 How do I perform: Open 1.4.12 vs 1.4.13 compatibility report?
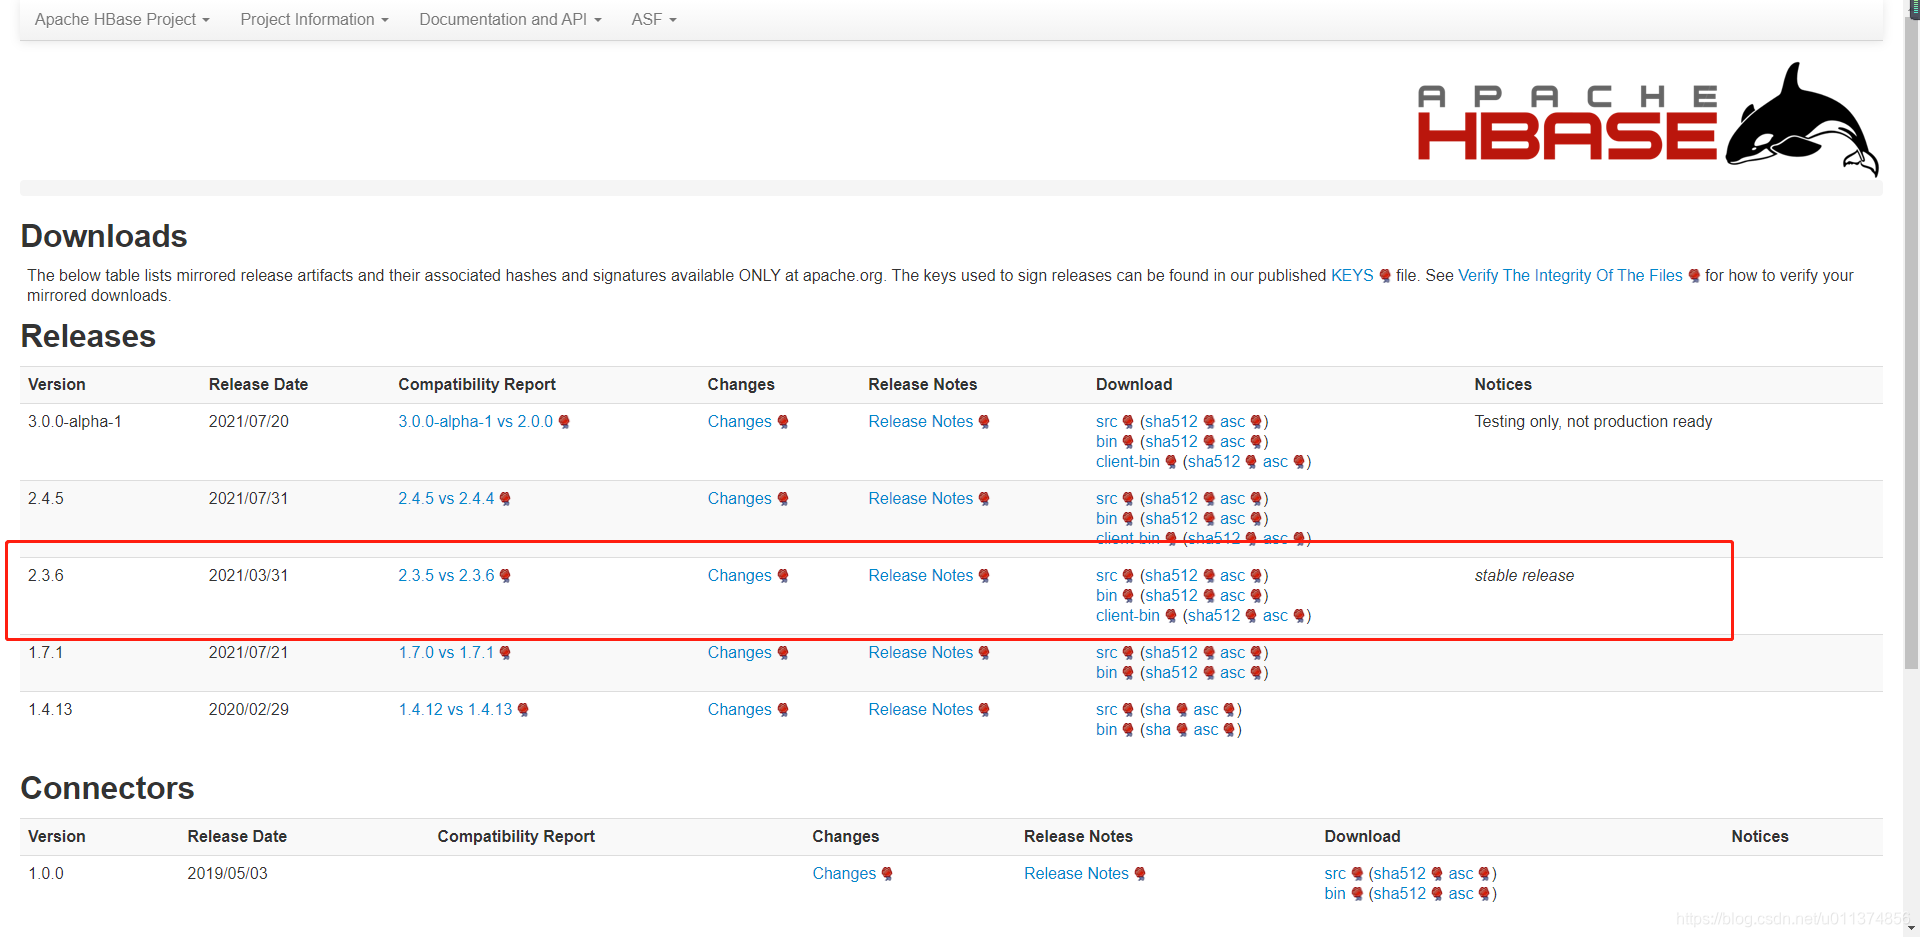455,709
